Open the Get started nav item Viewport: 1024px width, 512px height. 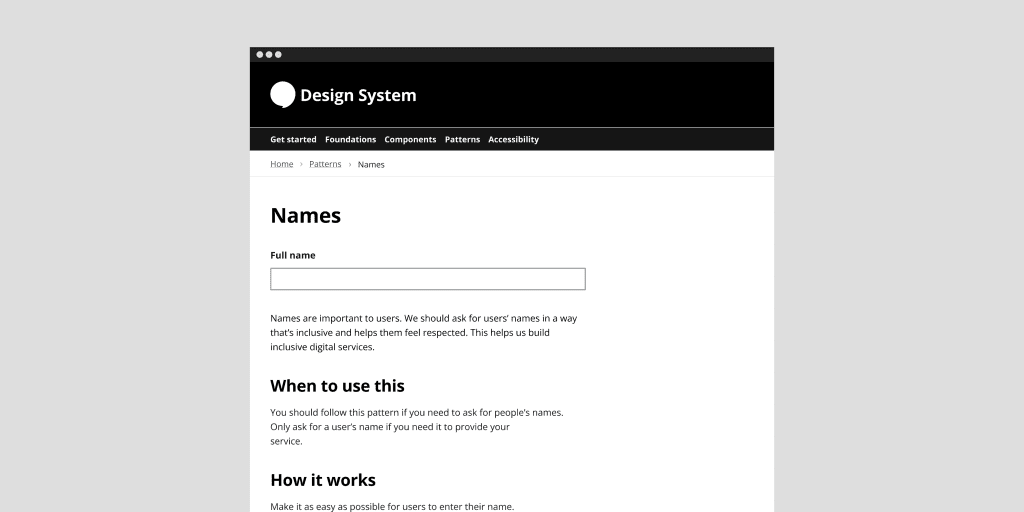coord(293,140)
